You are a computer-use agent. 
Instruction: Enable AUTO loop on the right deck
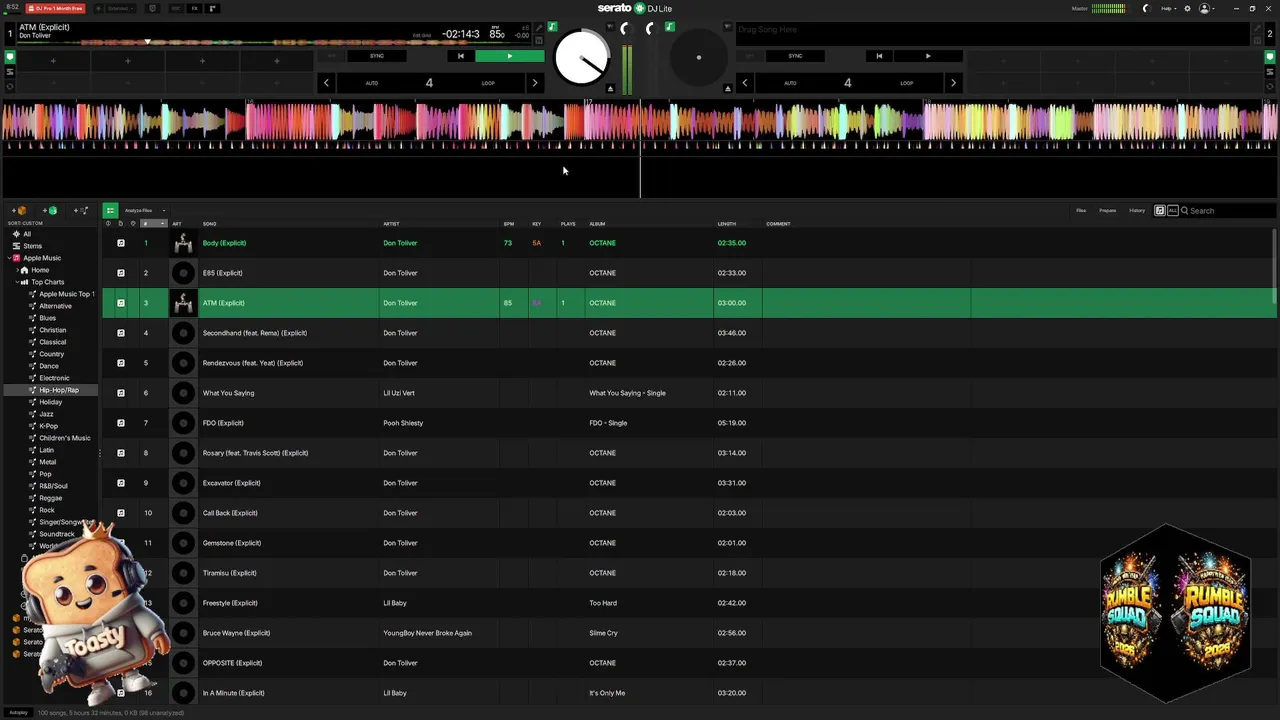click(x=790, y=83)
